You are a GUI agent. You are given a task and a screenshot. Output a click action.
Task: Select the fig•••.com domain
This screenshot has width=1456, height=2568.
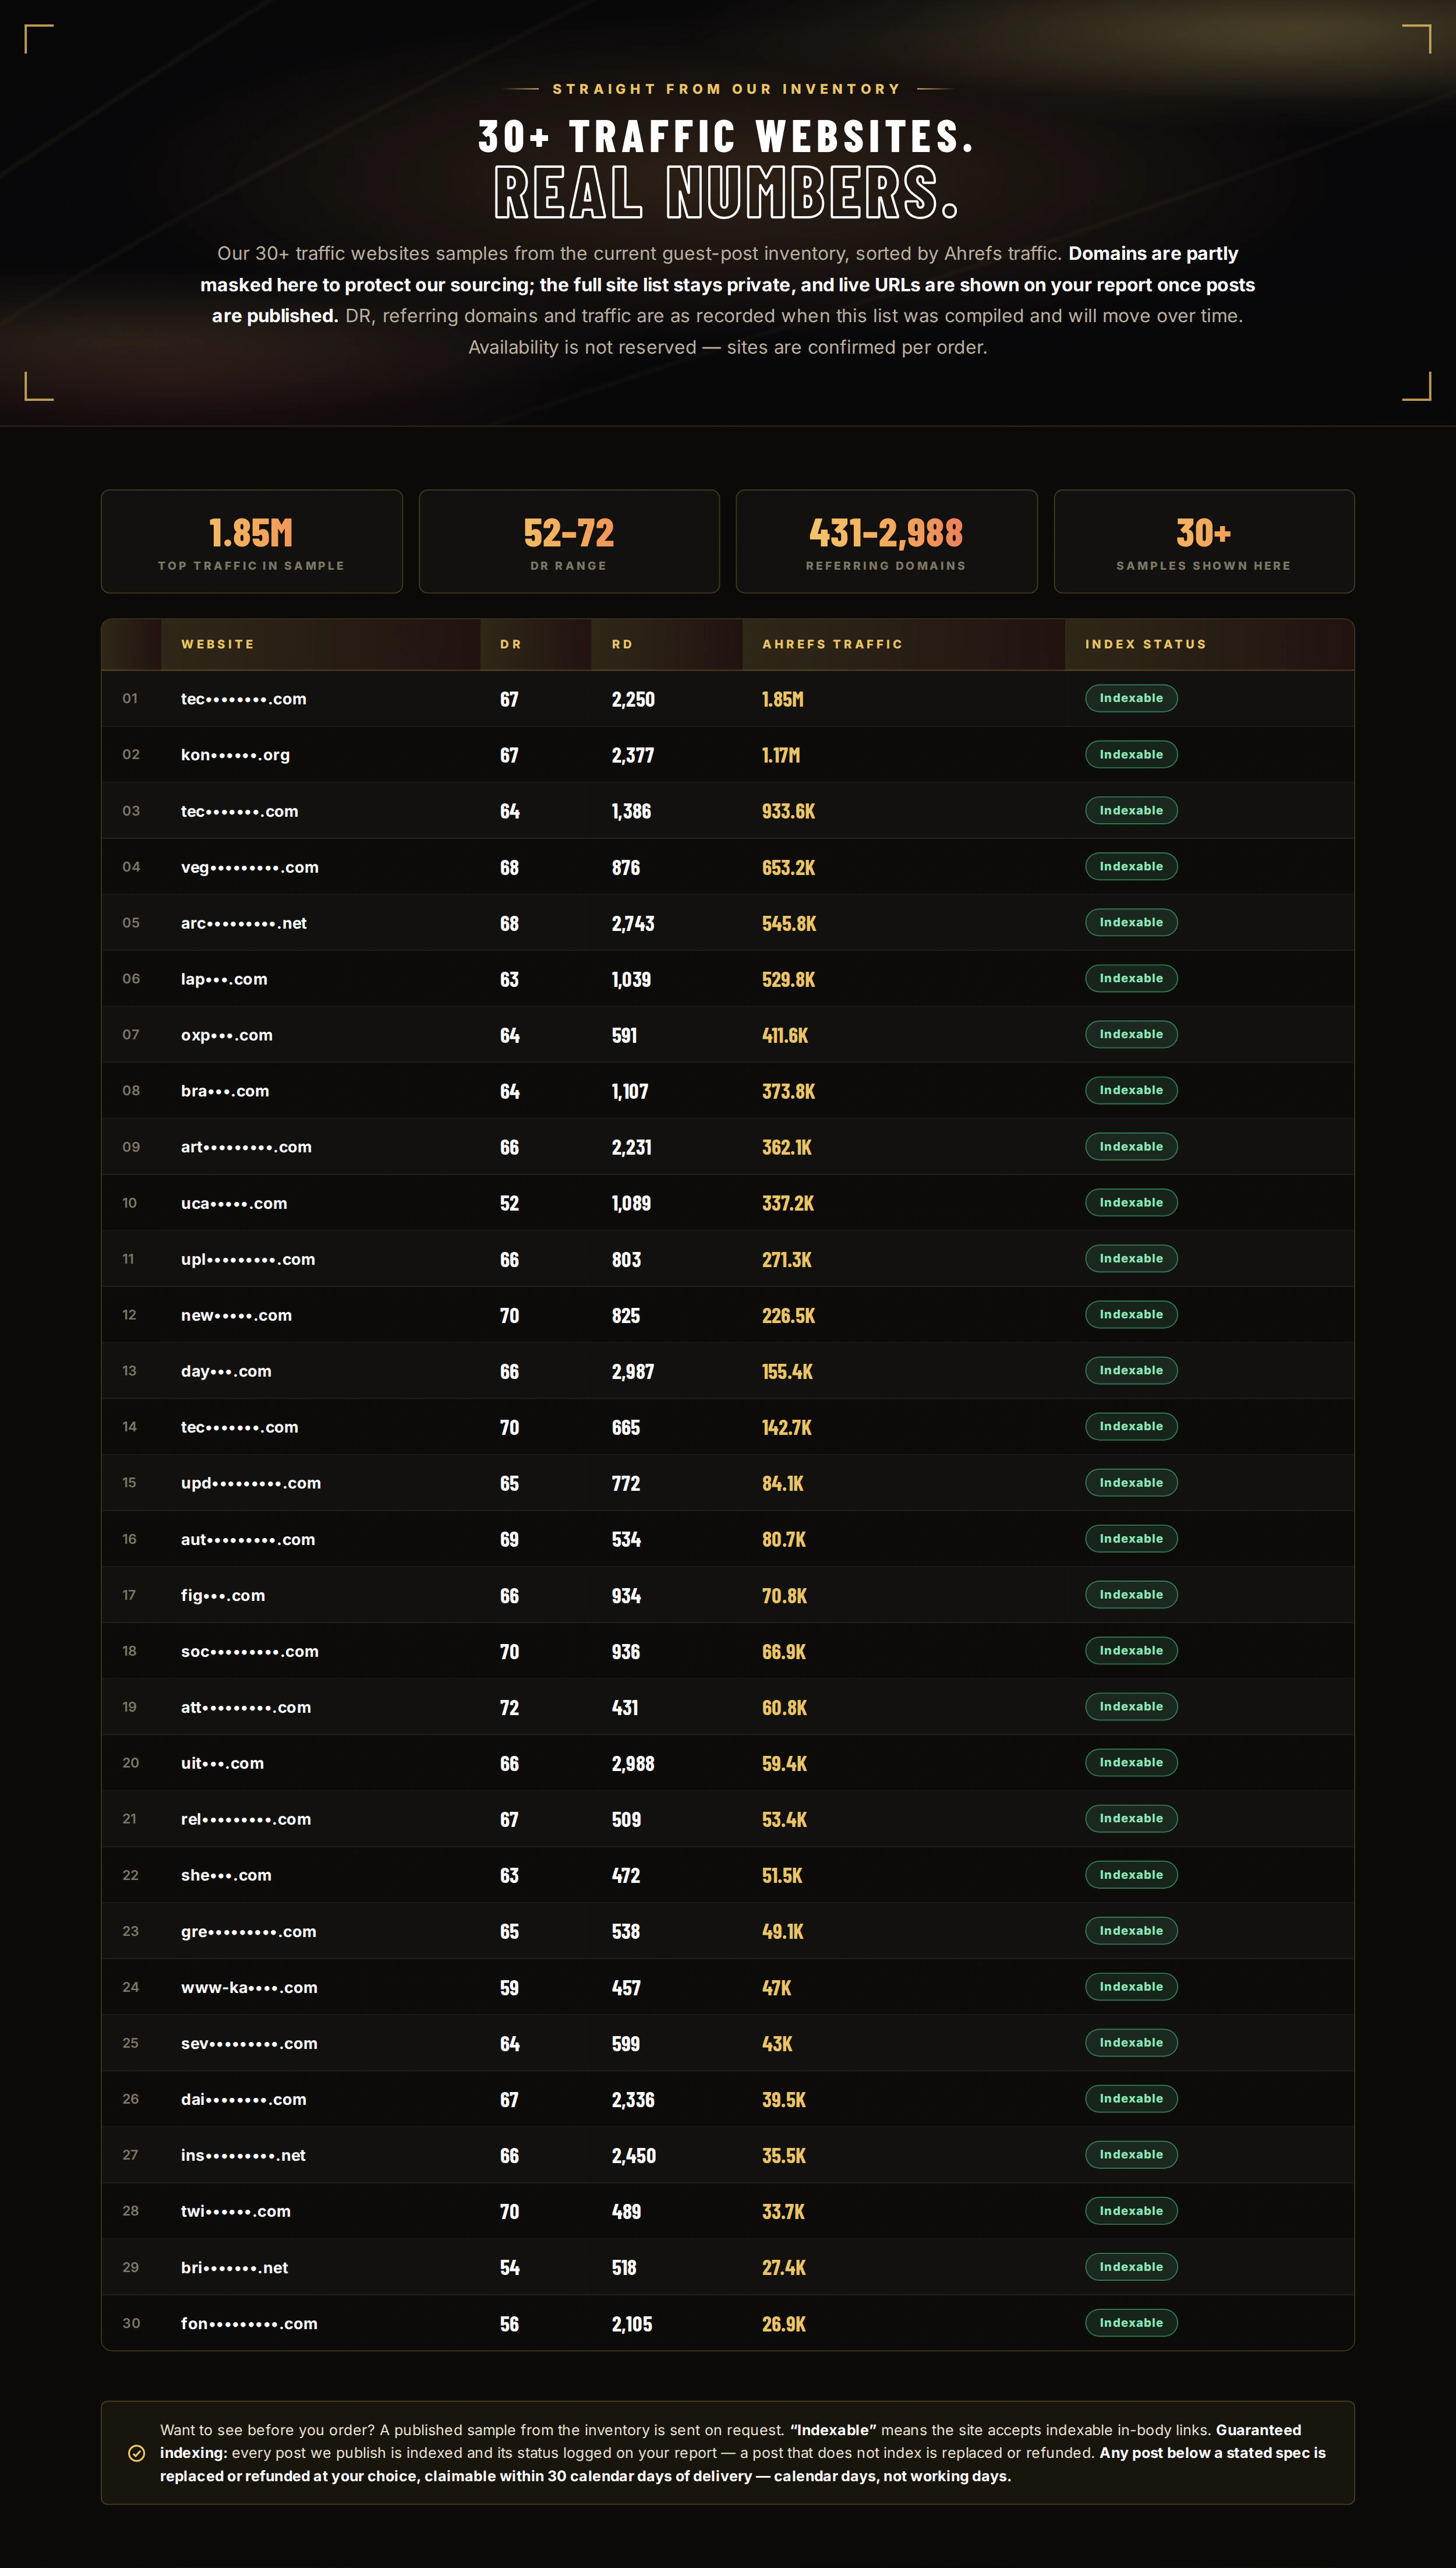pos(223,1595)
